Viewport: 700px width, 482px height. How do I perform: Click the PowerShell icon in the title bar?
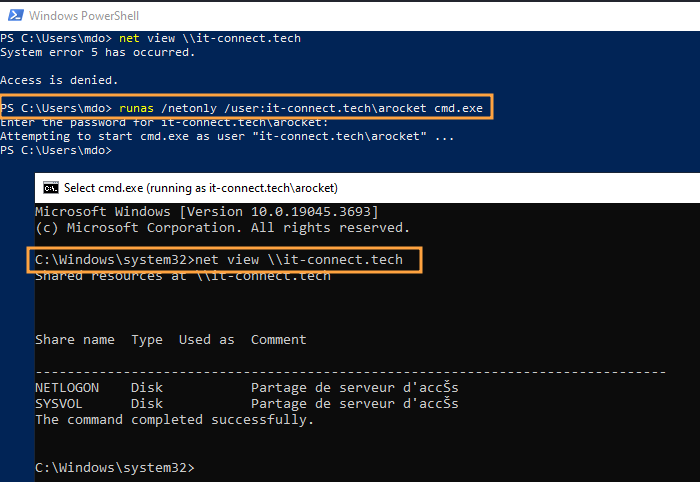pyautogui.click(x=15, y=15)
